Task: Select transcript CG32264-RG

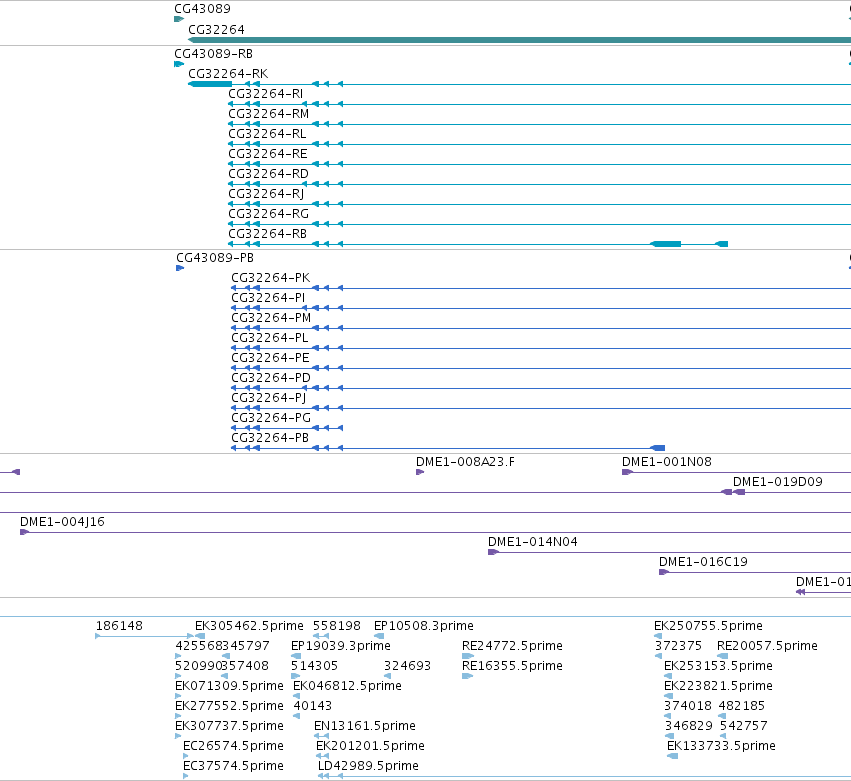Action: pyautogui.click(x=268, y=214)
